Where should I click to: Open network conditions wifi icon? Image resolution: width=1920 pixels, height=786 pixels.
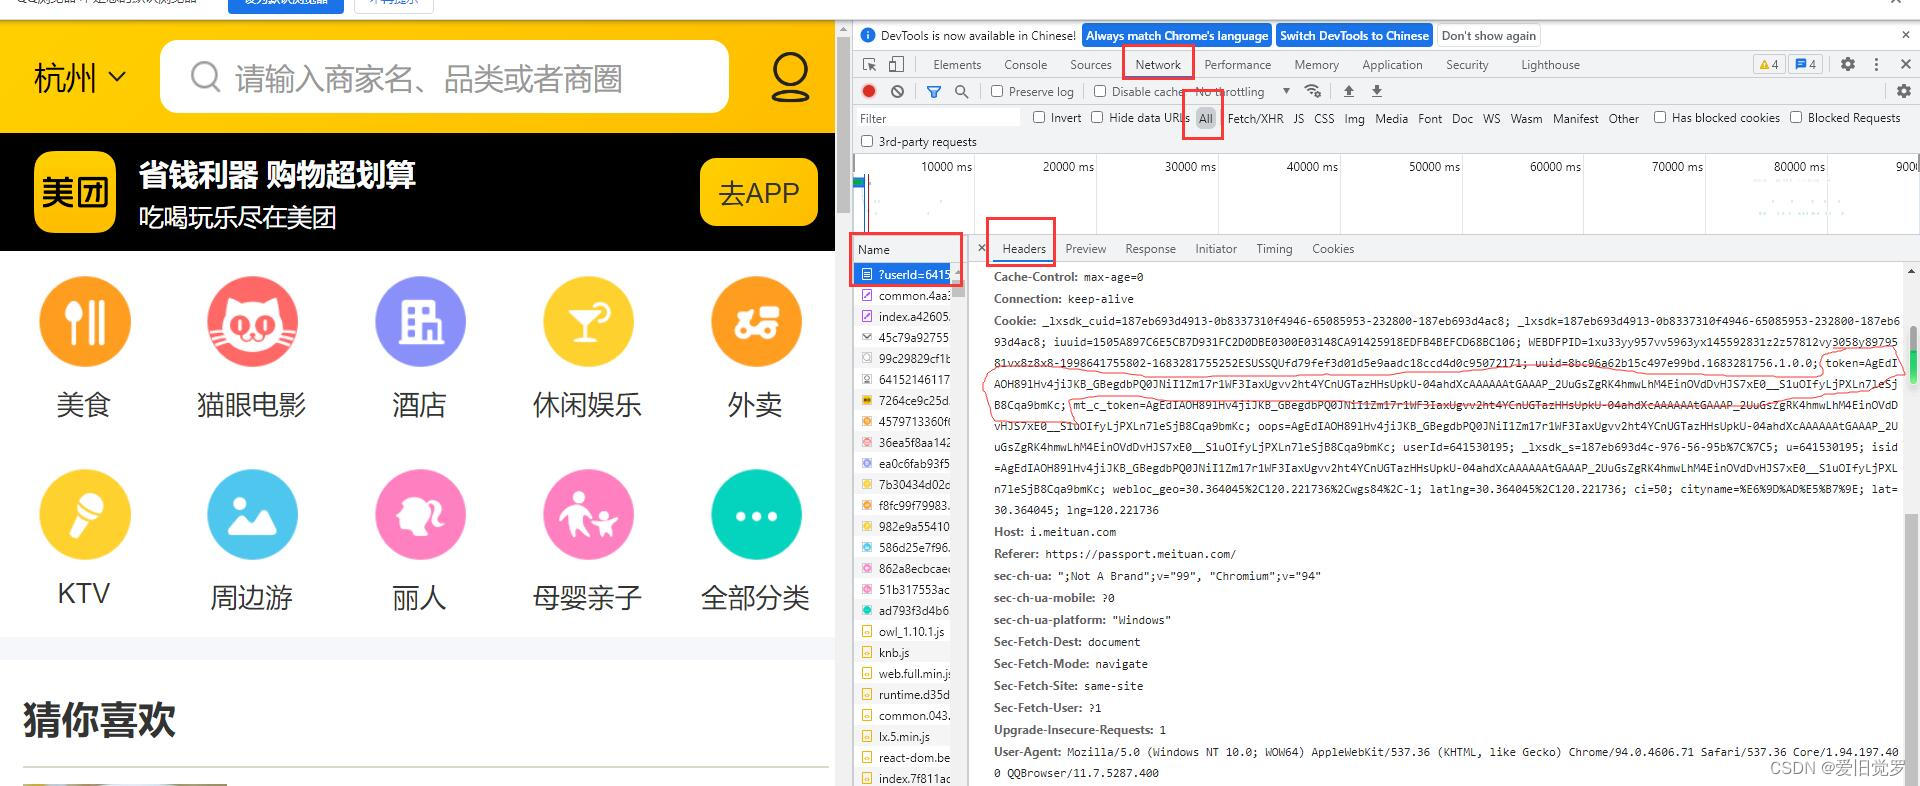click(x=1313, y=91)
